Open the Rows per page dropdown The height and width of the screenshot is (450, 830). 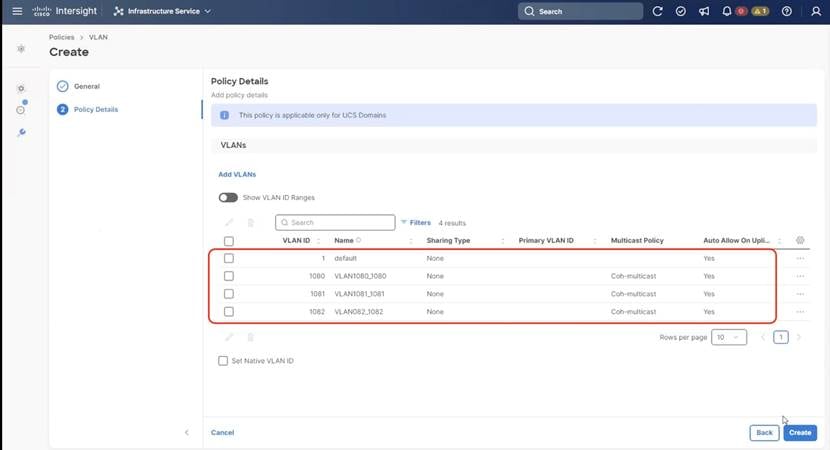pyautogui.click(x=729, y=337)
